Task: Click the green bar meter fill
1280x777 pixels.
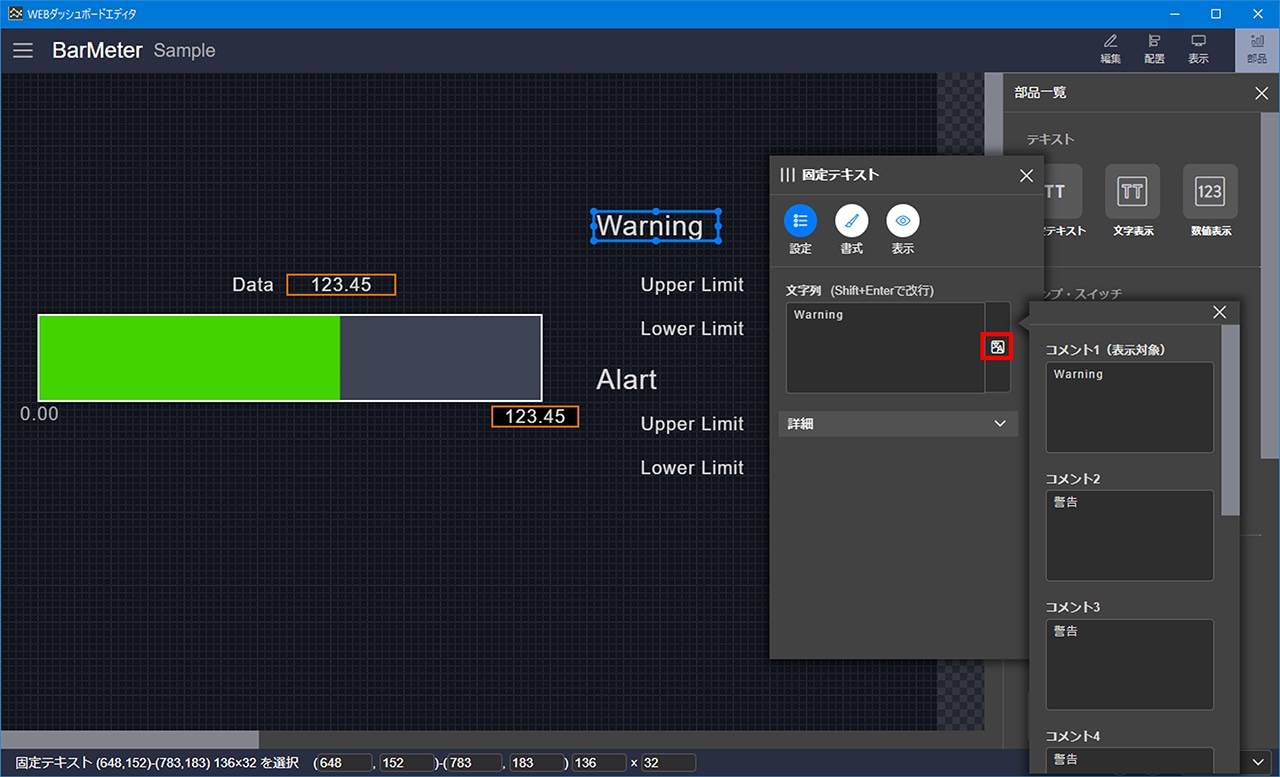Action: (189, 357)
